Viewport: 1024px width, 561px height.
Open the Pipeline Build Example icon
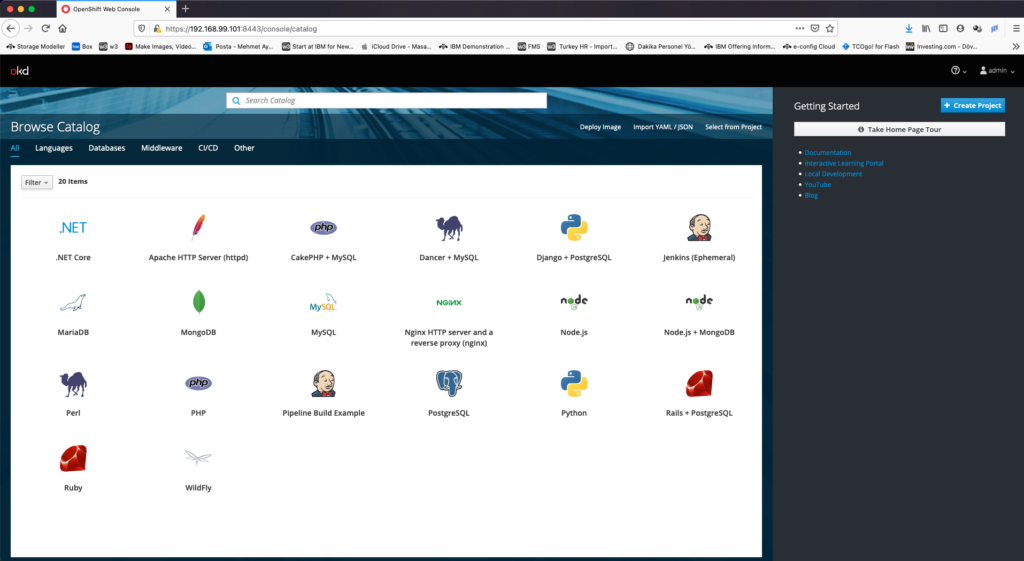click(323, 383)
